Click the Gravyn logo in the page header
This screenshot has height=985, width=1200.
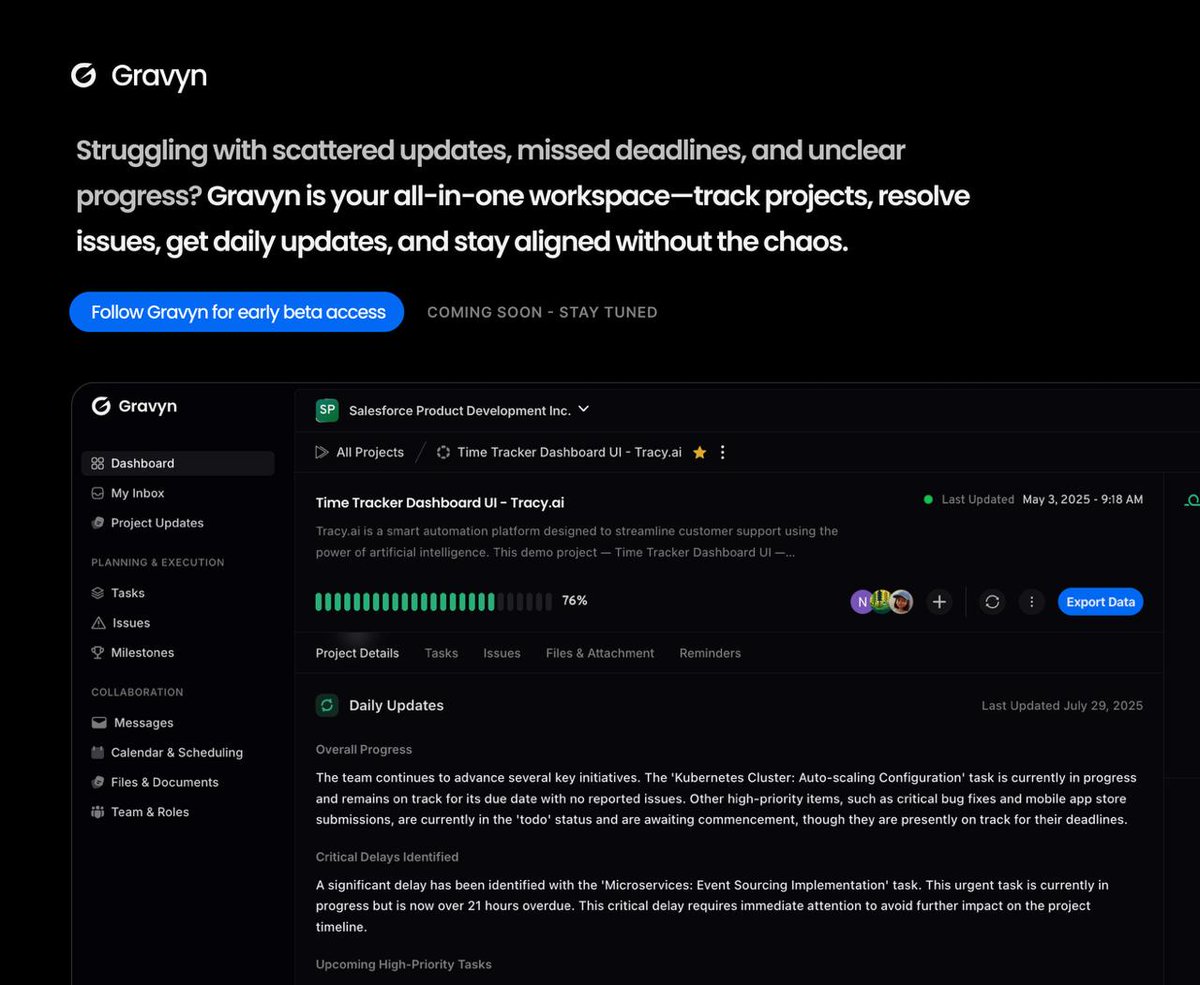(x=139, y=76)
